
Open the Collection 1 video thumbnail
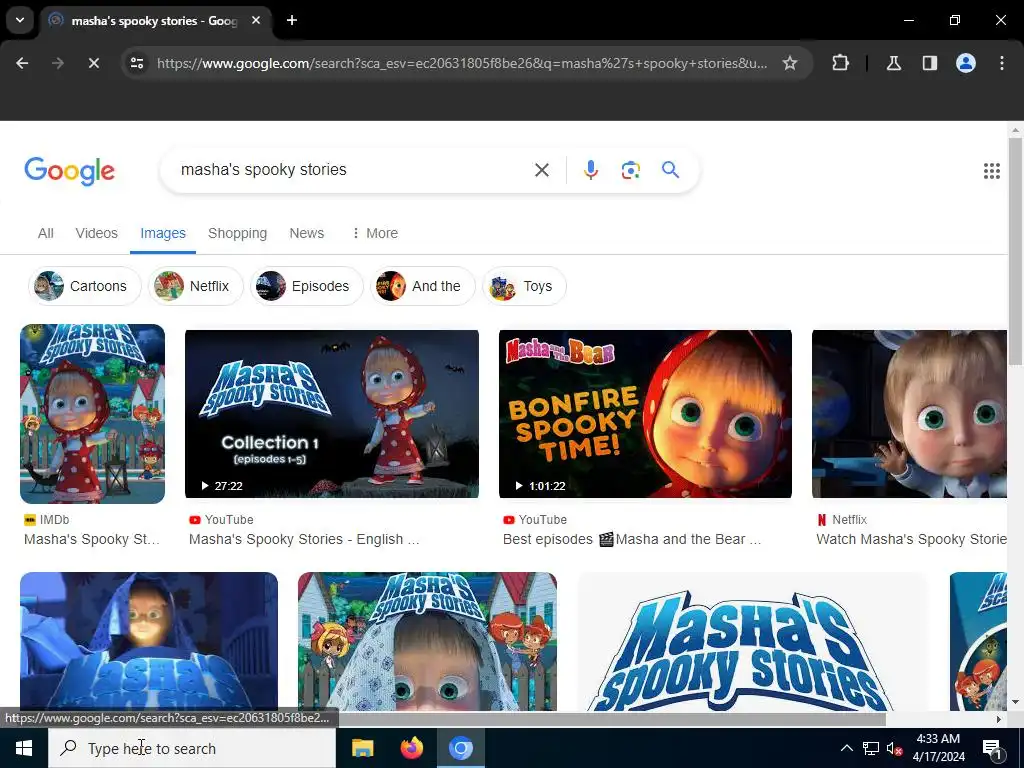click(332, 413)
